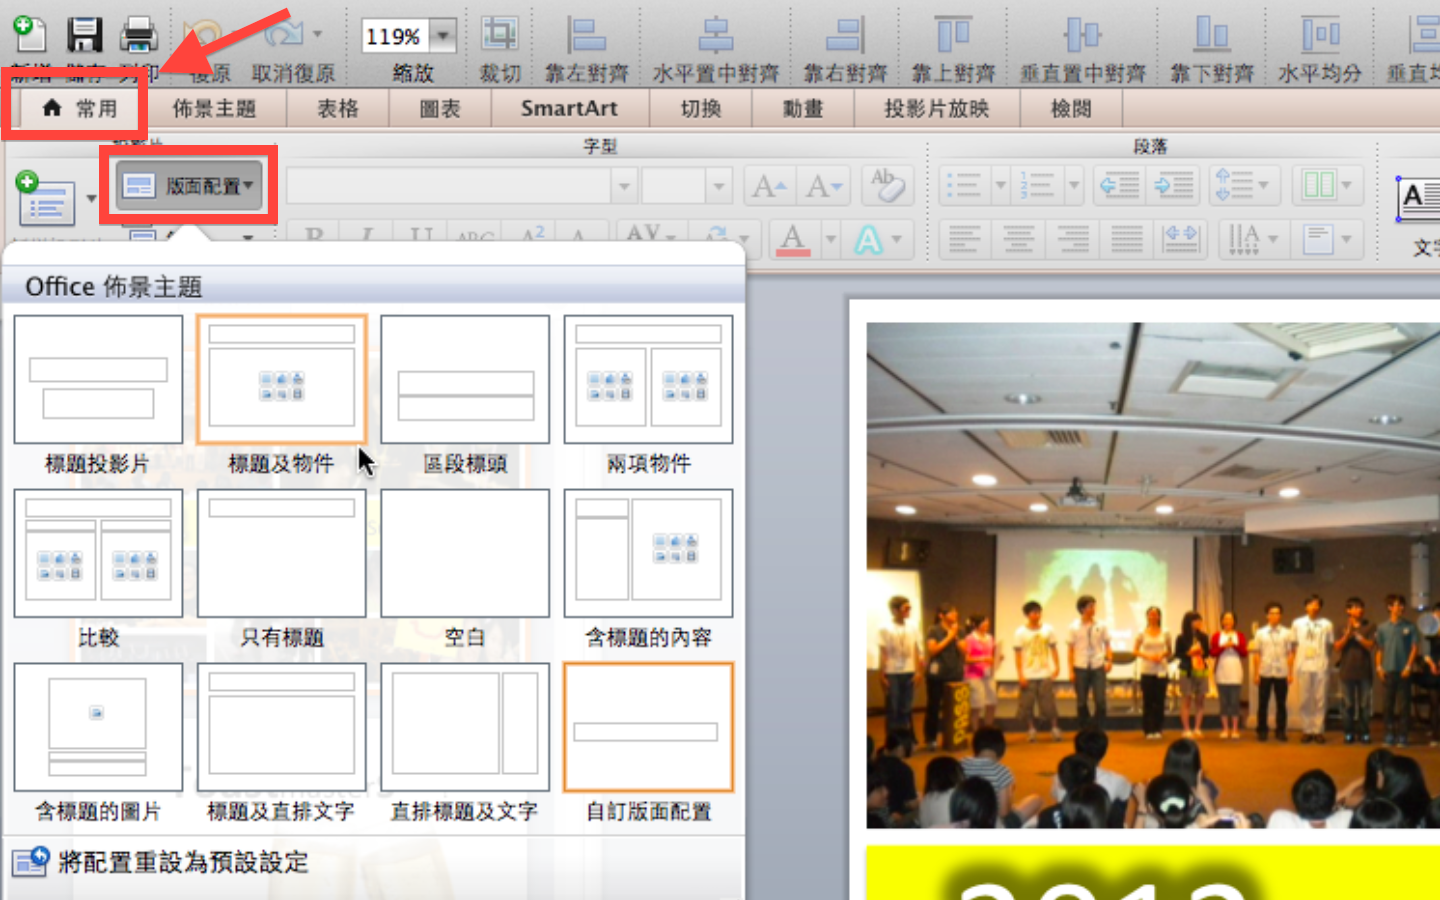
Task: Increase the font size
Action: 769,186
